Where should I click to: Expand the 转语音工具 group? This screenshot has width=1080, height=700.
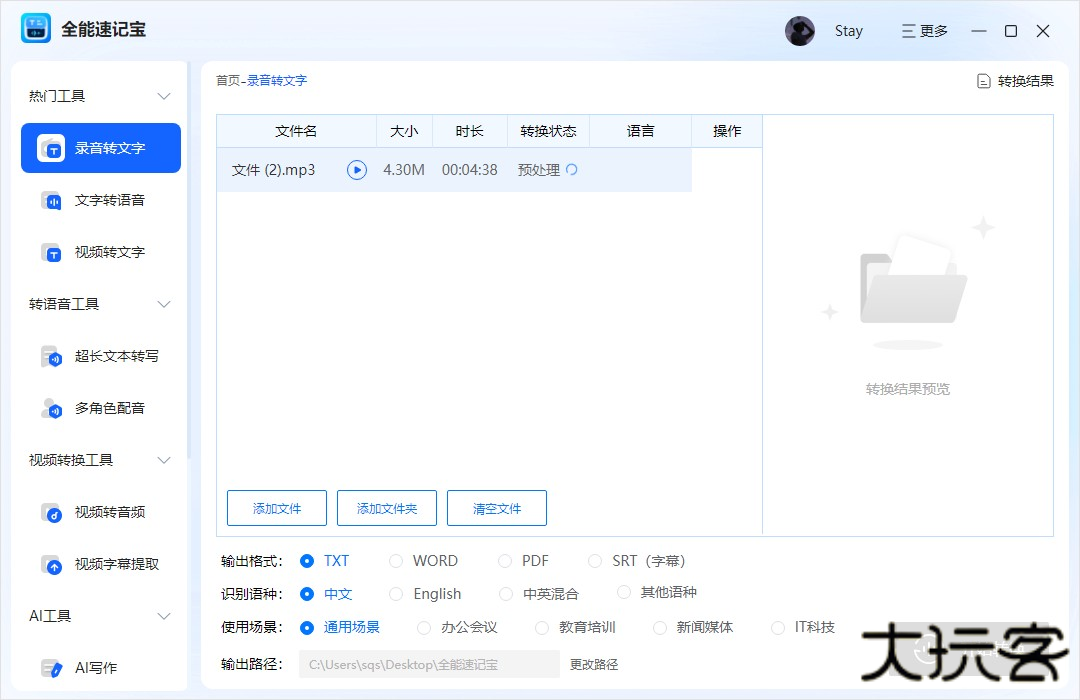coord(165,304)
